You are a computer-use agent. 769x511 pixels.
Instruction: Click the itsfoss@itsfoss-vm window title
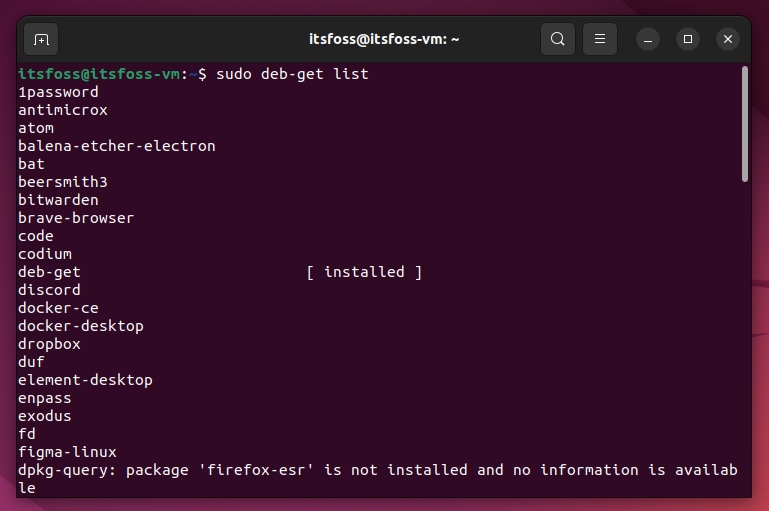tap(384, 40)
